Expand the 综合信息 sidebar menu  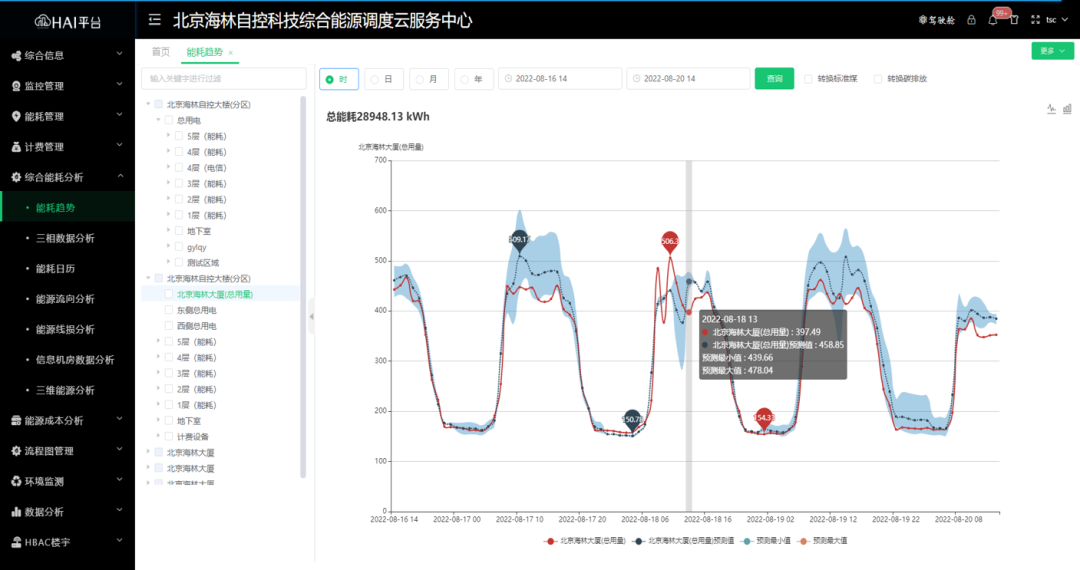(120, 54)
